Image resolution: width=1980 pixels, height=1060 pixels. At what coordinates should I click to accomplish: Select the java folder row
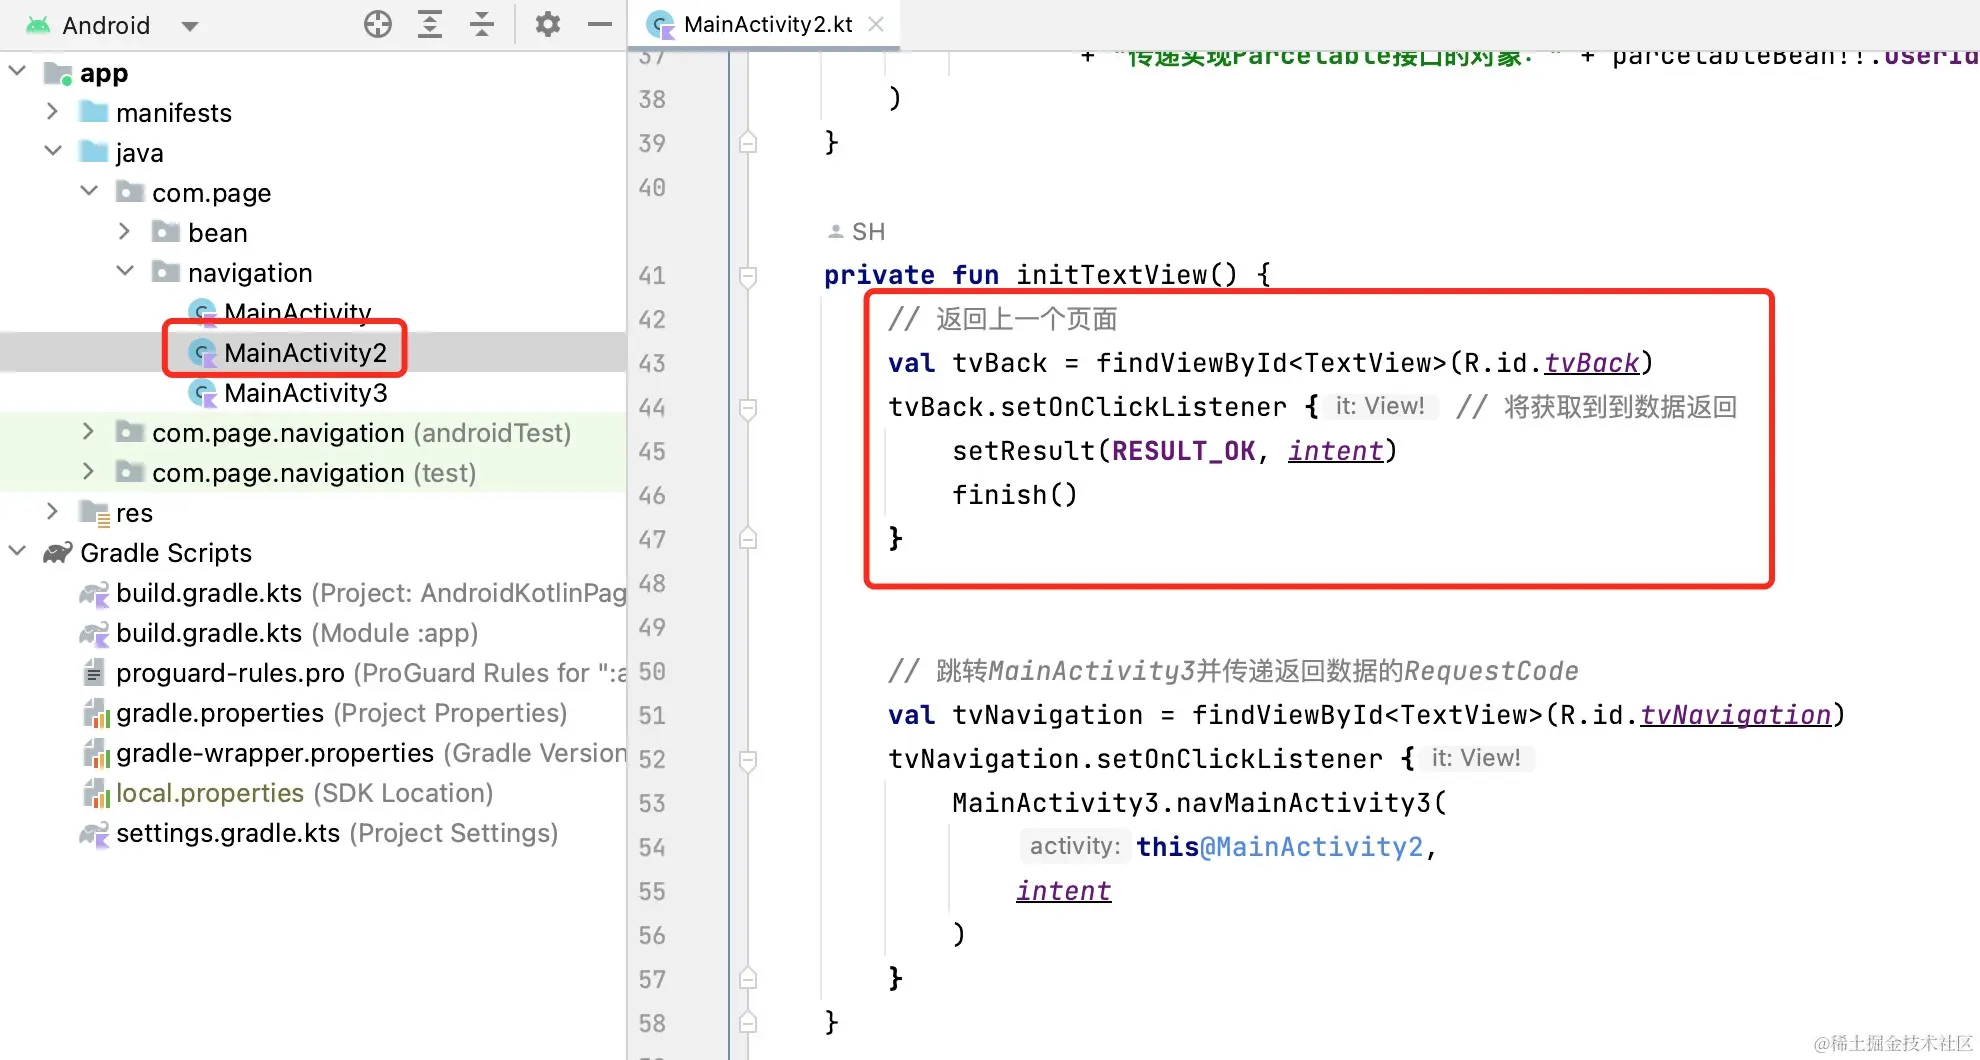[x=313, y=153]
